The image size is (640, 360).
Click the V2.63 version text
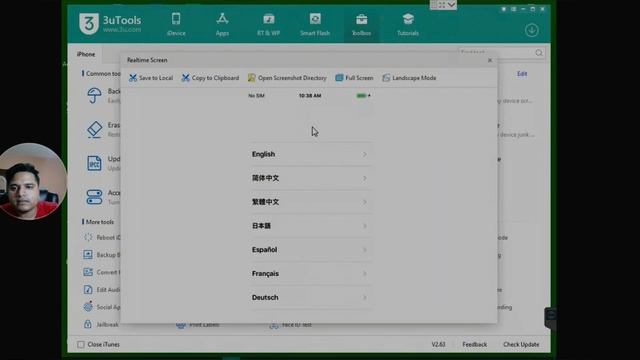pyautogui.click(x=438, y=344)
